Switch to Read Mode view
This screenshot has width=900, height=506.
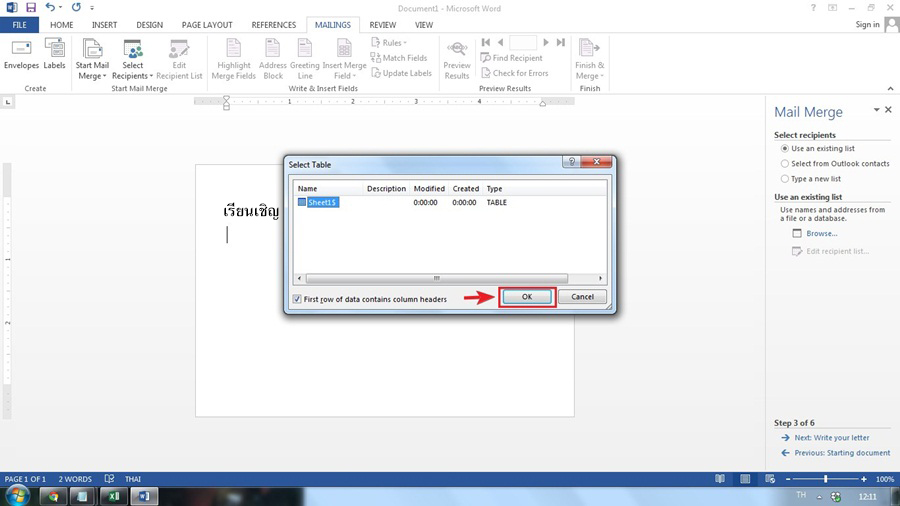click(720, 479)
